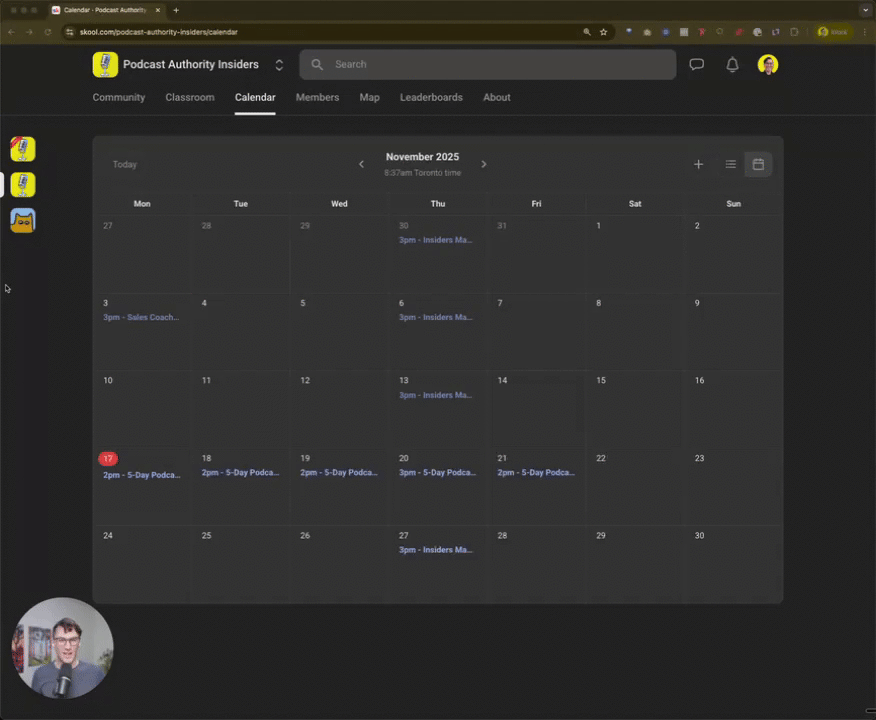This screenshot has height=720, width=876.
Task: Add a new calendar event
Action: (x=698, y=164)
